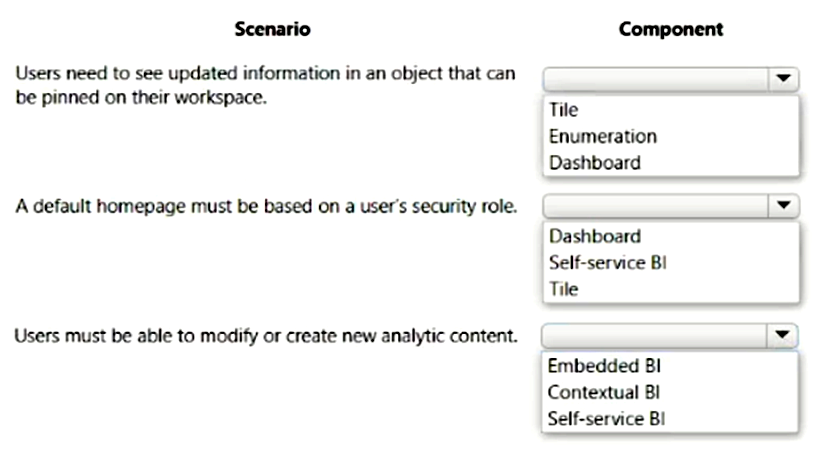Expand the dropdown arrow for the default homepage scenario
Viewport: 820px width, 455px height.
(783, 206)
